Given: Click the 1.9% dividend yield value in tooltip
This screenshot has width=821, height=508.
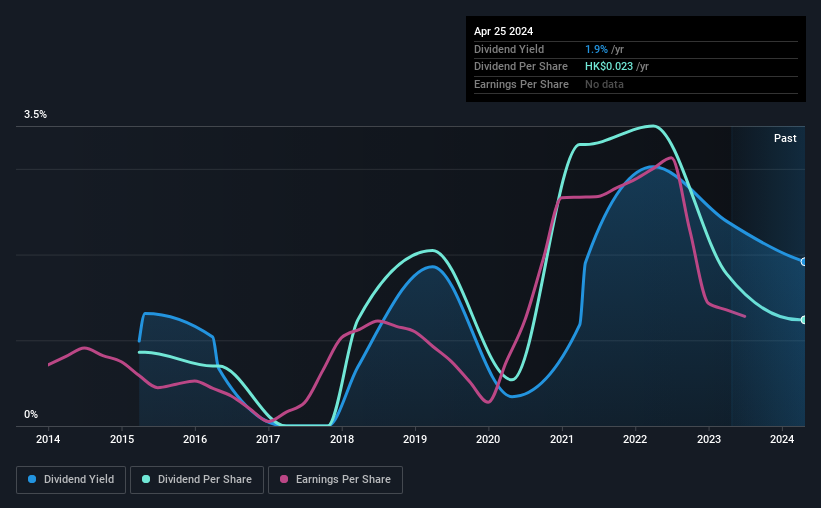Looking at the screenshot, I should (x=596, y=49).
